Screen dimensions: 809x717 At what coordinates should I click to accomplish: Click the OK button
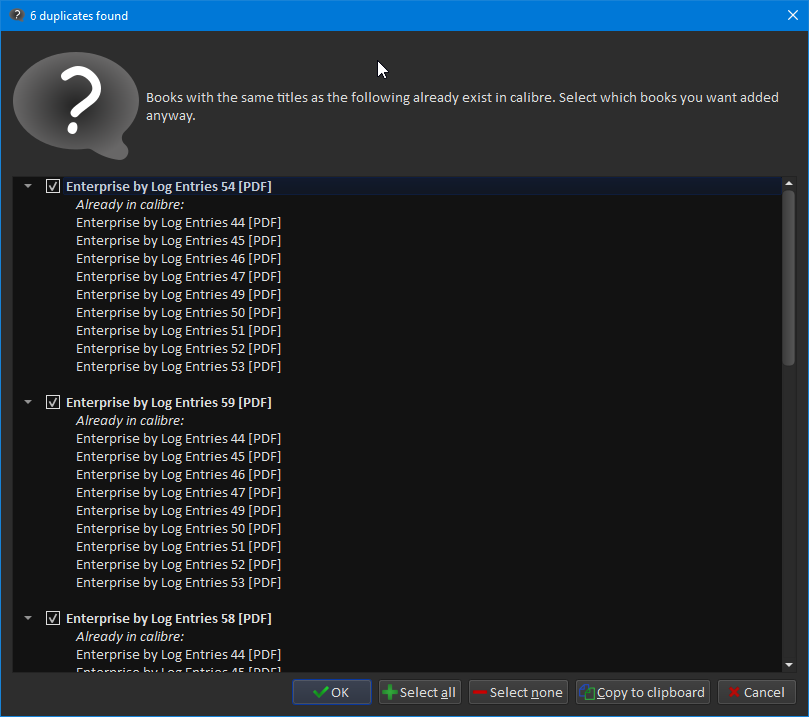coord(332,692)
